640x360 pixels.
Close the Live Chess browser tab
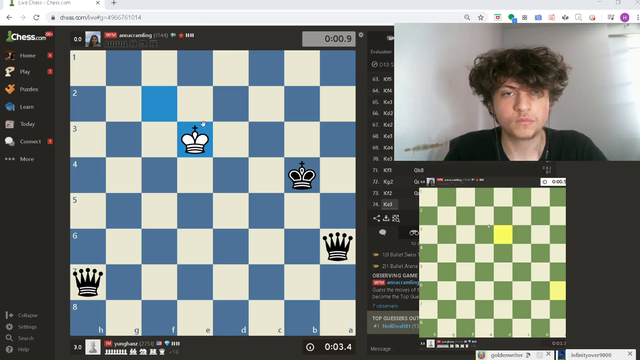(98, 3)
